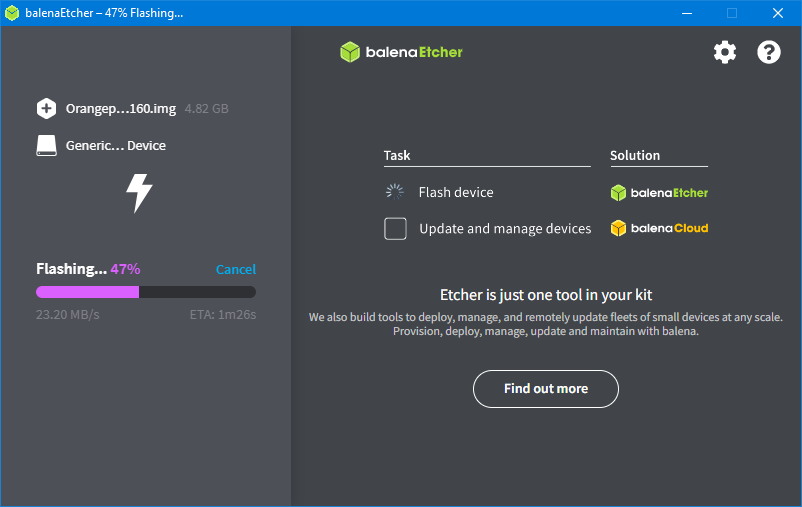
Task: Click the Generic Device target label
Action: click(x=116, y=145)
